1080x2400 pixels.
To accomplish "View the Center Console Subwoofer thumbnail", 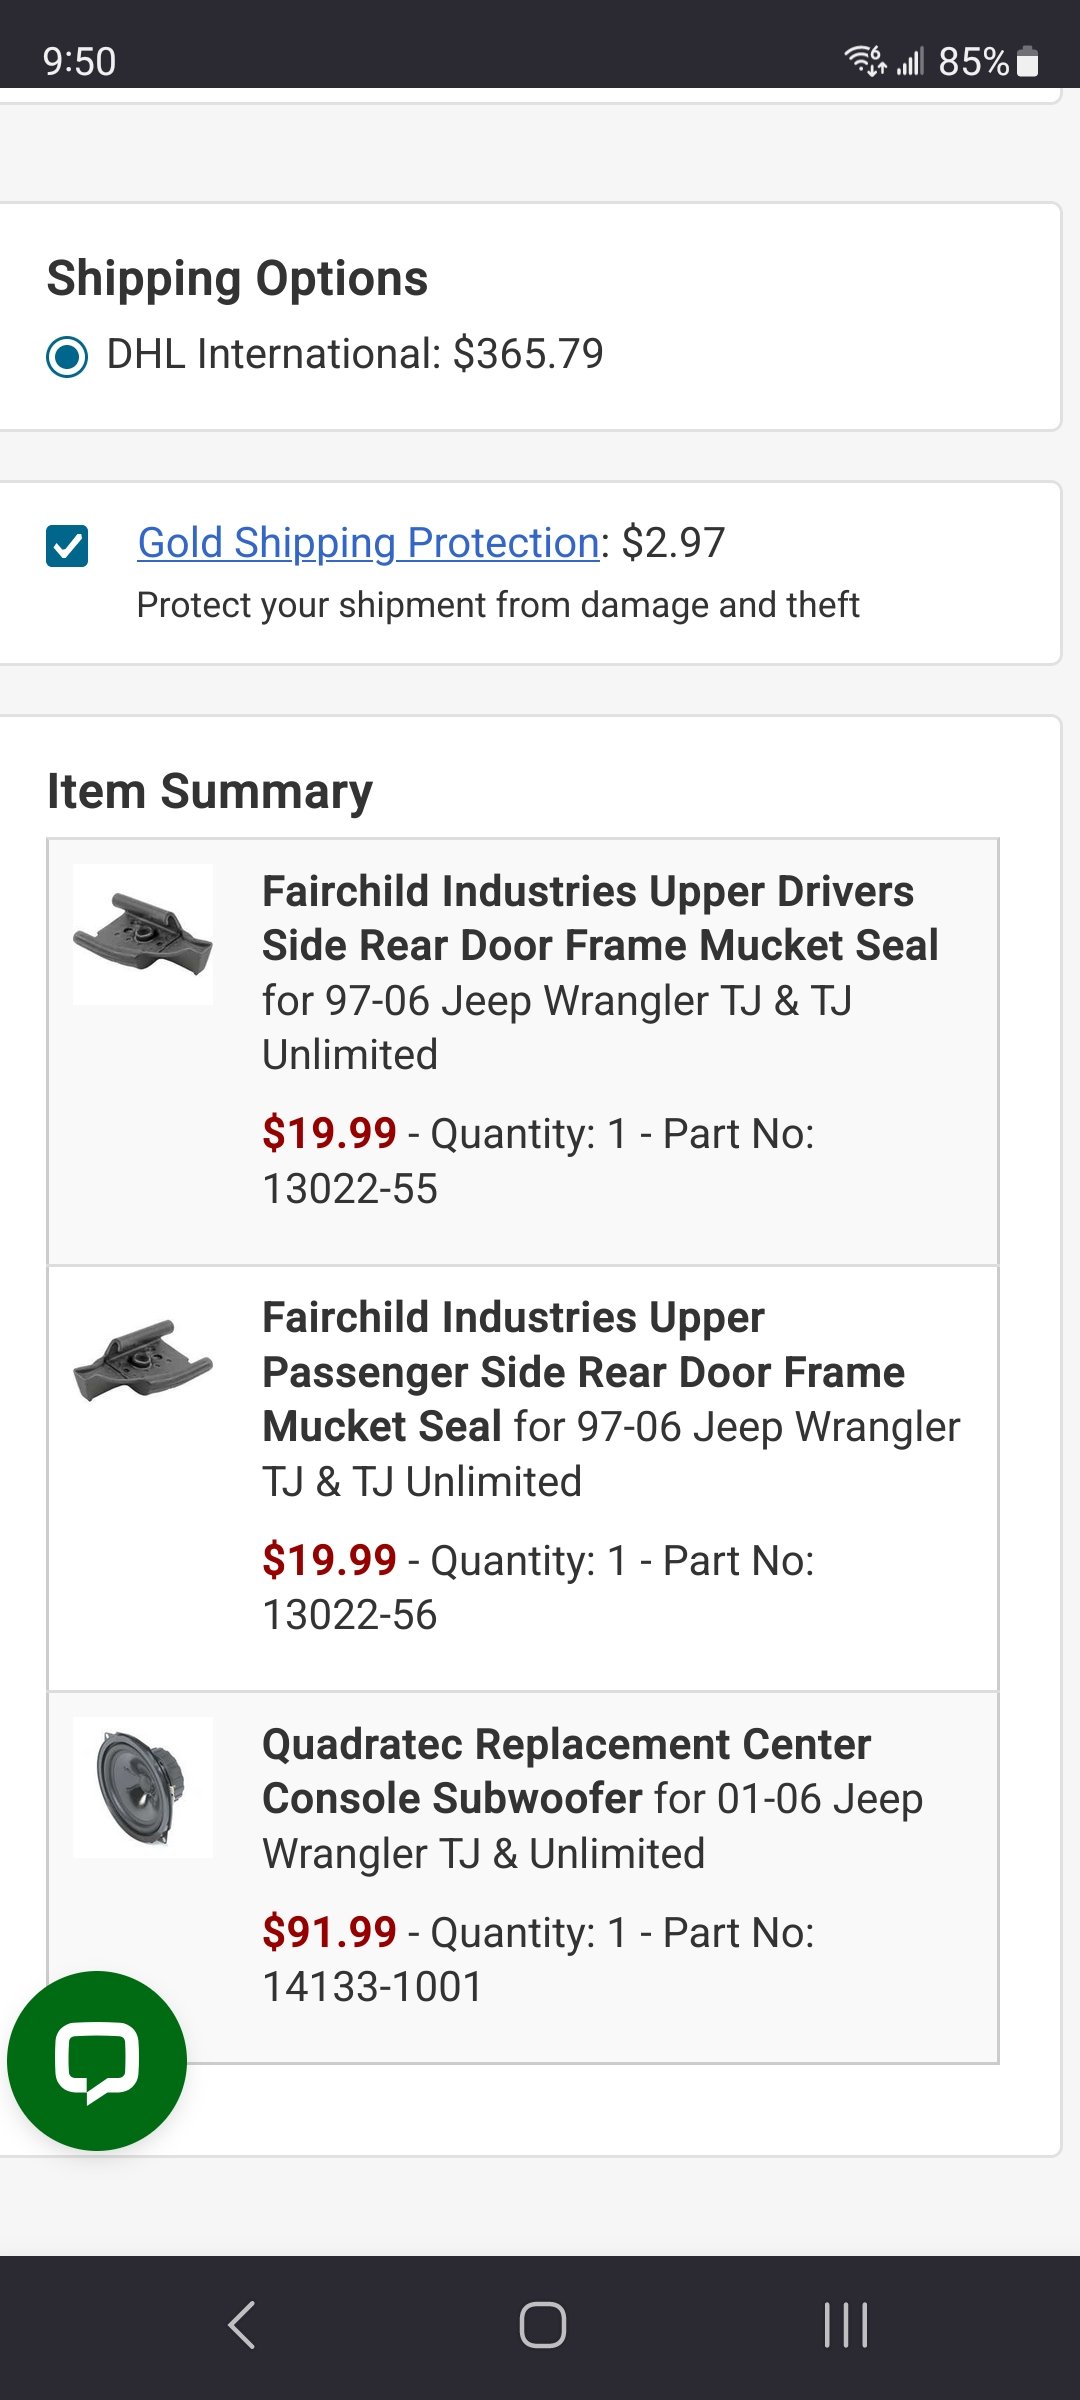I will pos(143,1787).
